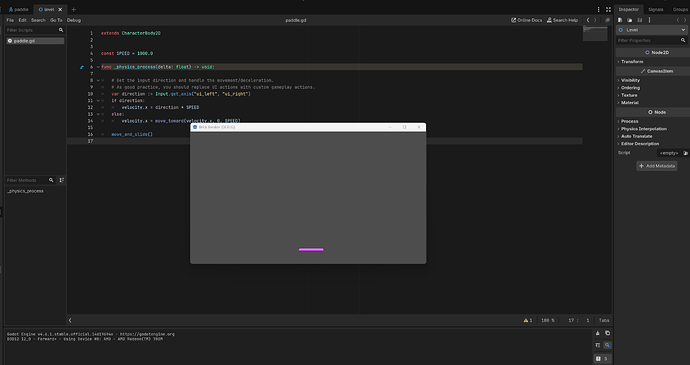Open the Go To menu
Screen dimensions: 690x365
coord(56,20)
